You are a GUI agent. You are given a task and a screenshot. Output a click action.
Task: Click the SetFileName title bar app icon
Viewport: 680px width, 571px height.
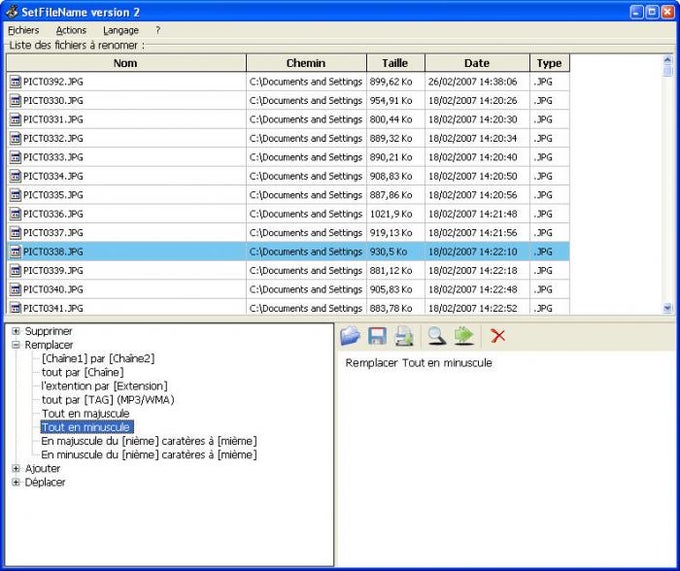11,12
